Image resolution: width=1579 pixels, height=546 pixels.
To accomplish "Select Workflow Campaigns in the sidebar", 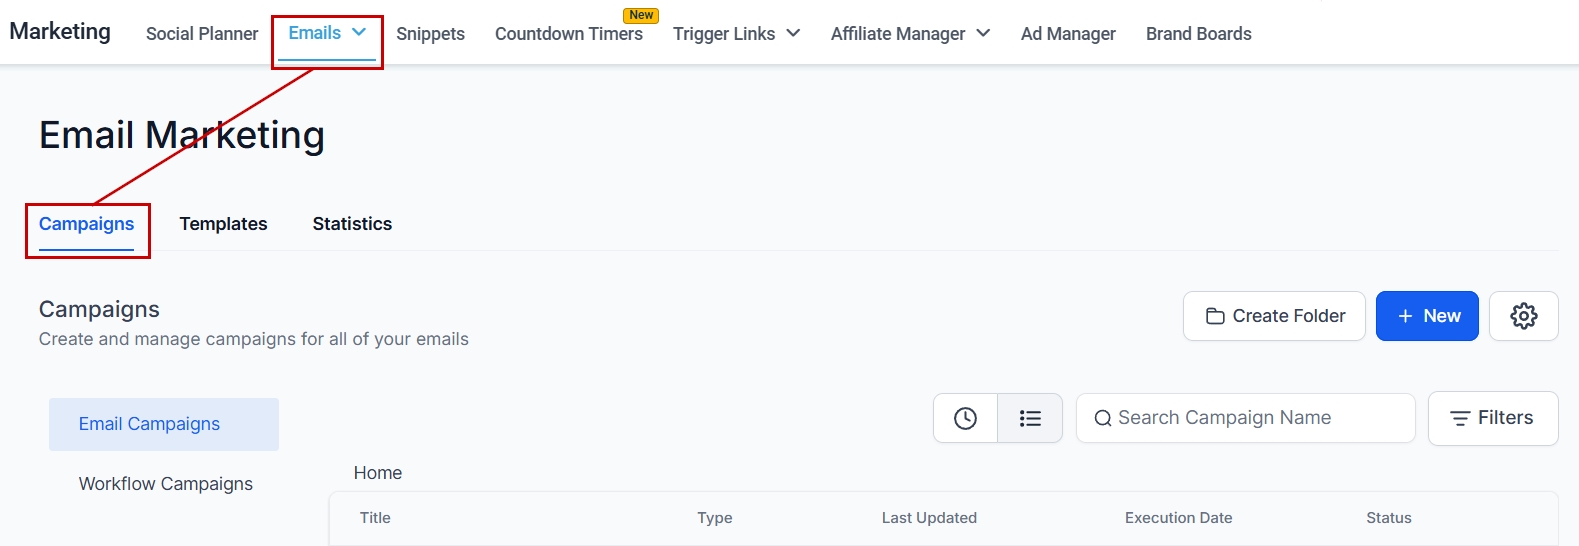I will pos(166,484).
